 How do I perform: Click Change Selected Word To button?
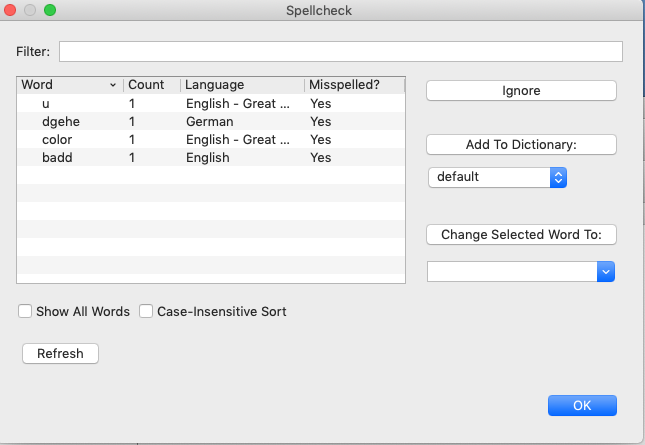[x=521, y=235]
